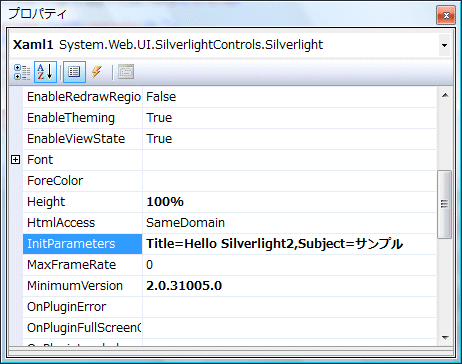The image size is (462, 364).
Task: Click the scrollbar down arrow
Action: (x=445, y=337)
